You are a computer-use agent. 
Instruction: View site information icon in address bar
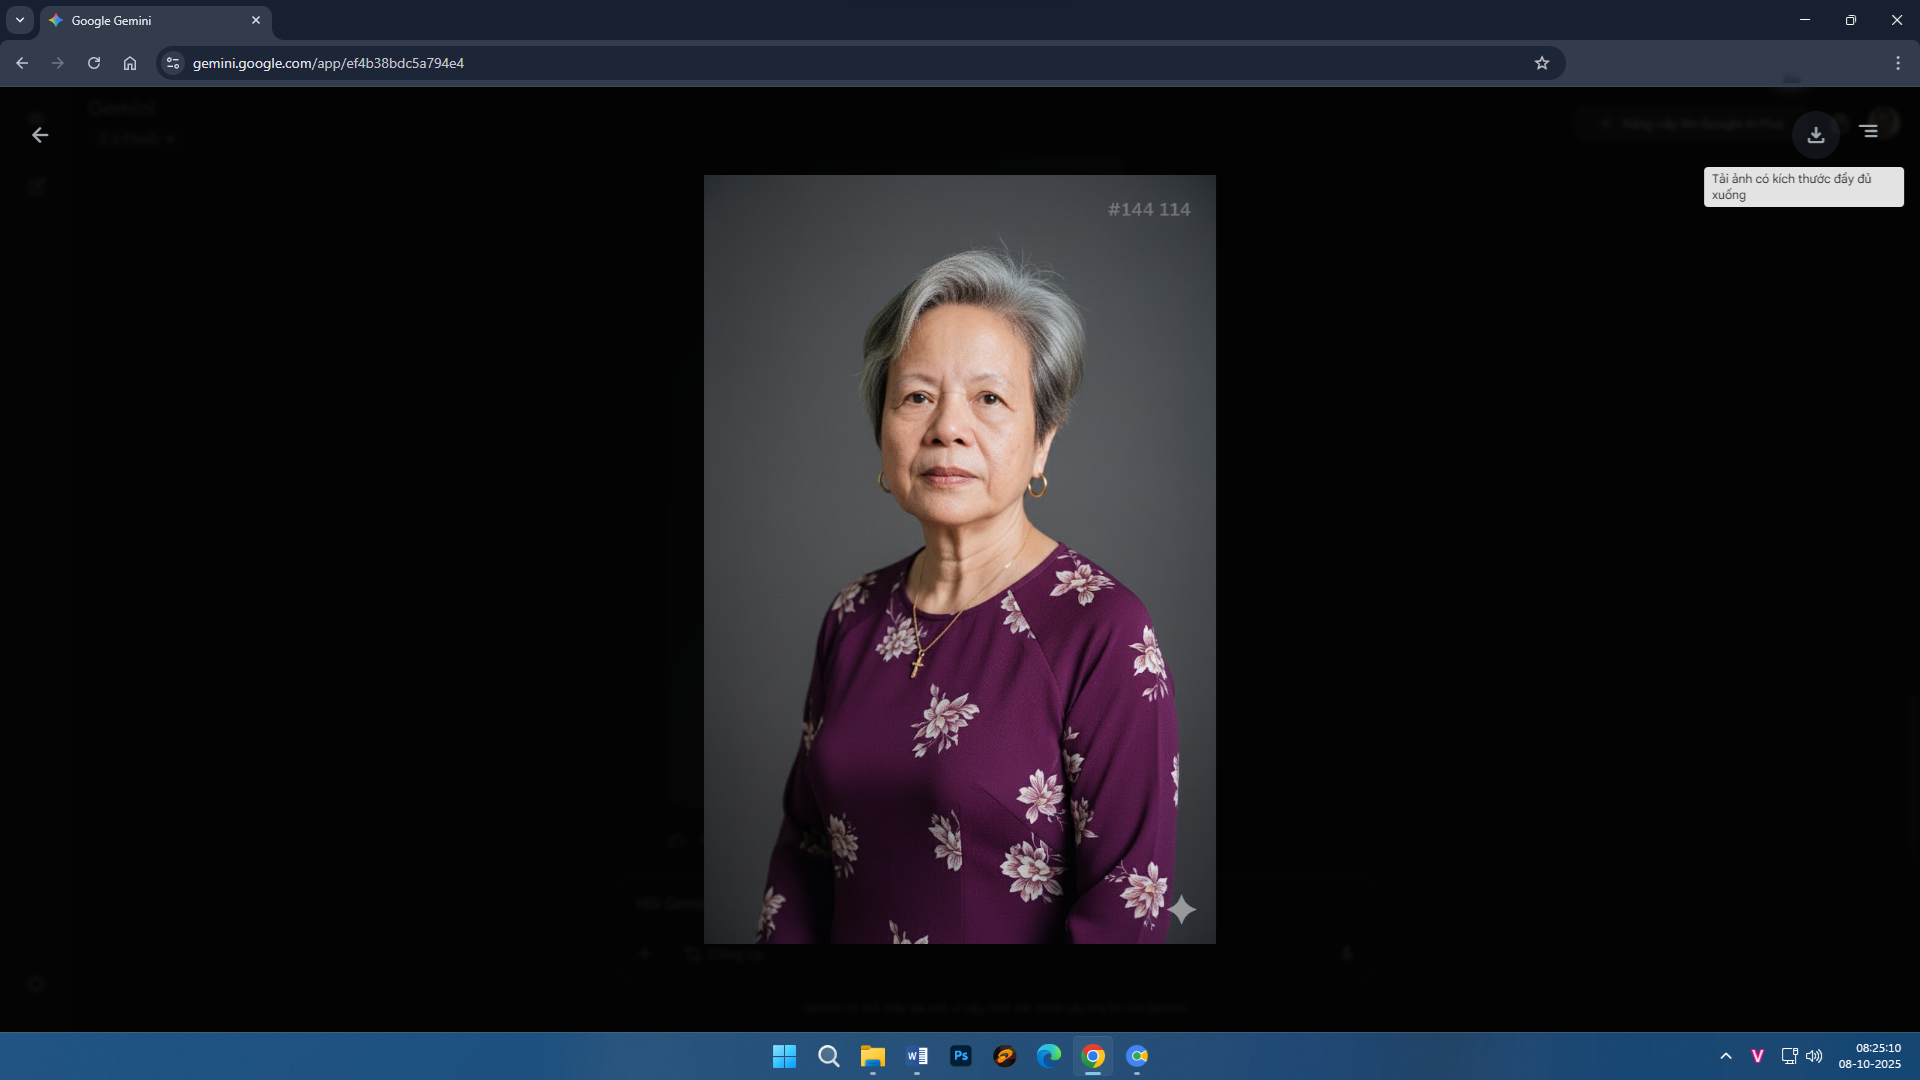click(x=173, y=63)
